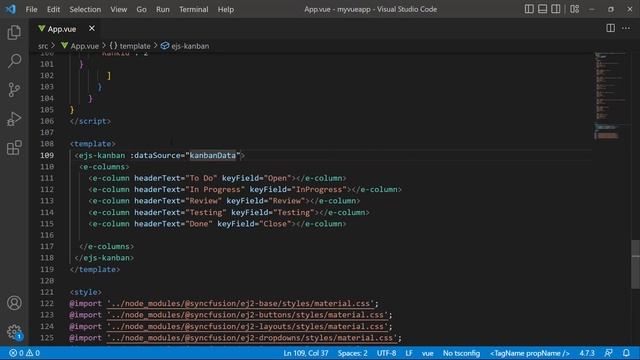Image resolution: width=640 pixels, height=360 pixels.
Task: Click the keyField "Testing" value
Action: click(x=293, y=212)
